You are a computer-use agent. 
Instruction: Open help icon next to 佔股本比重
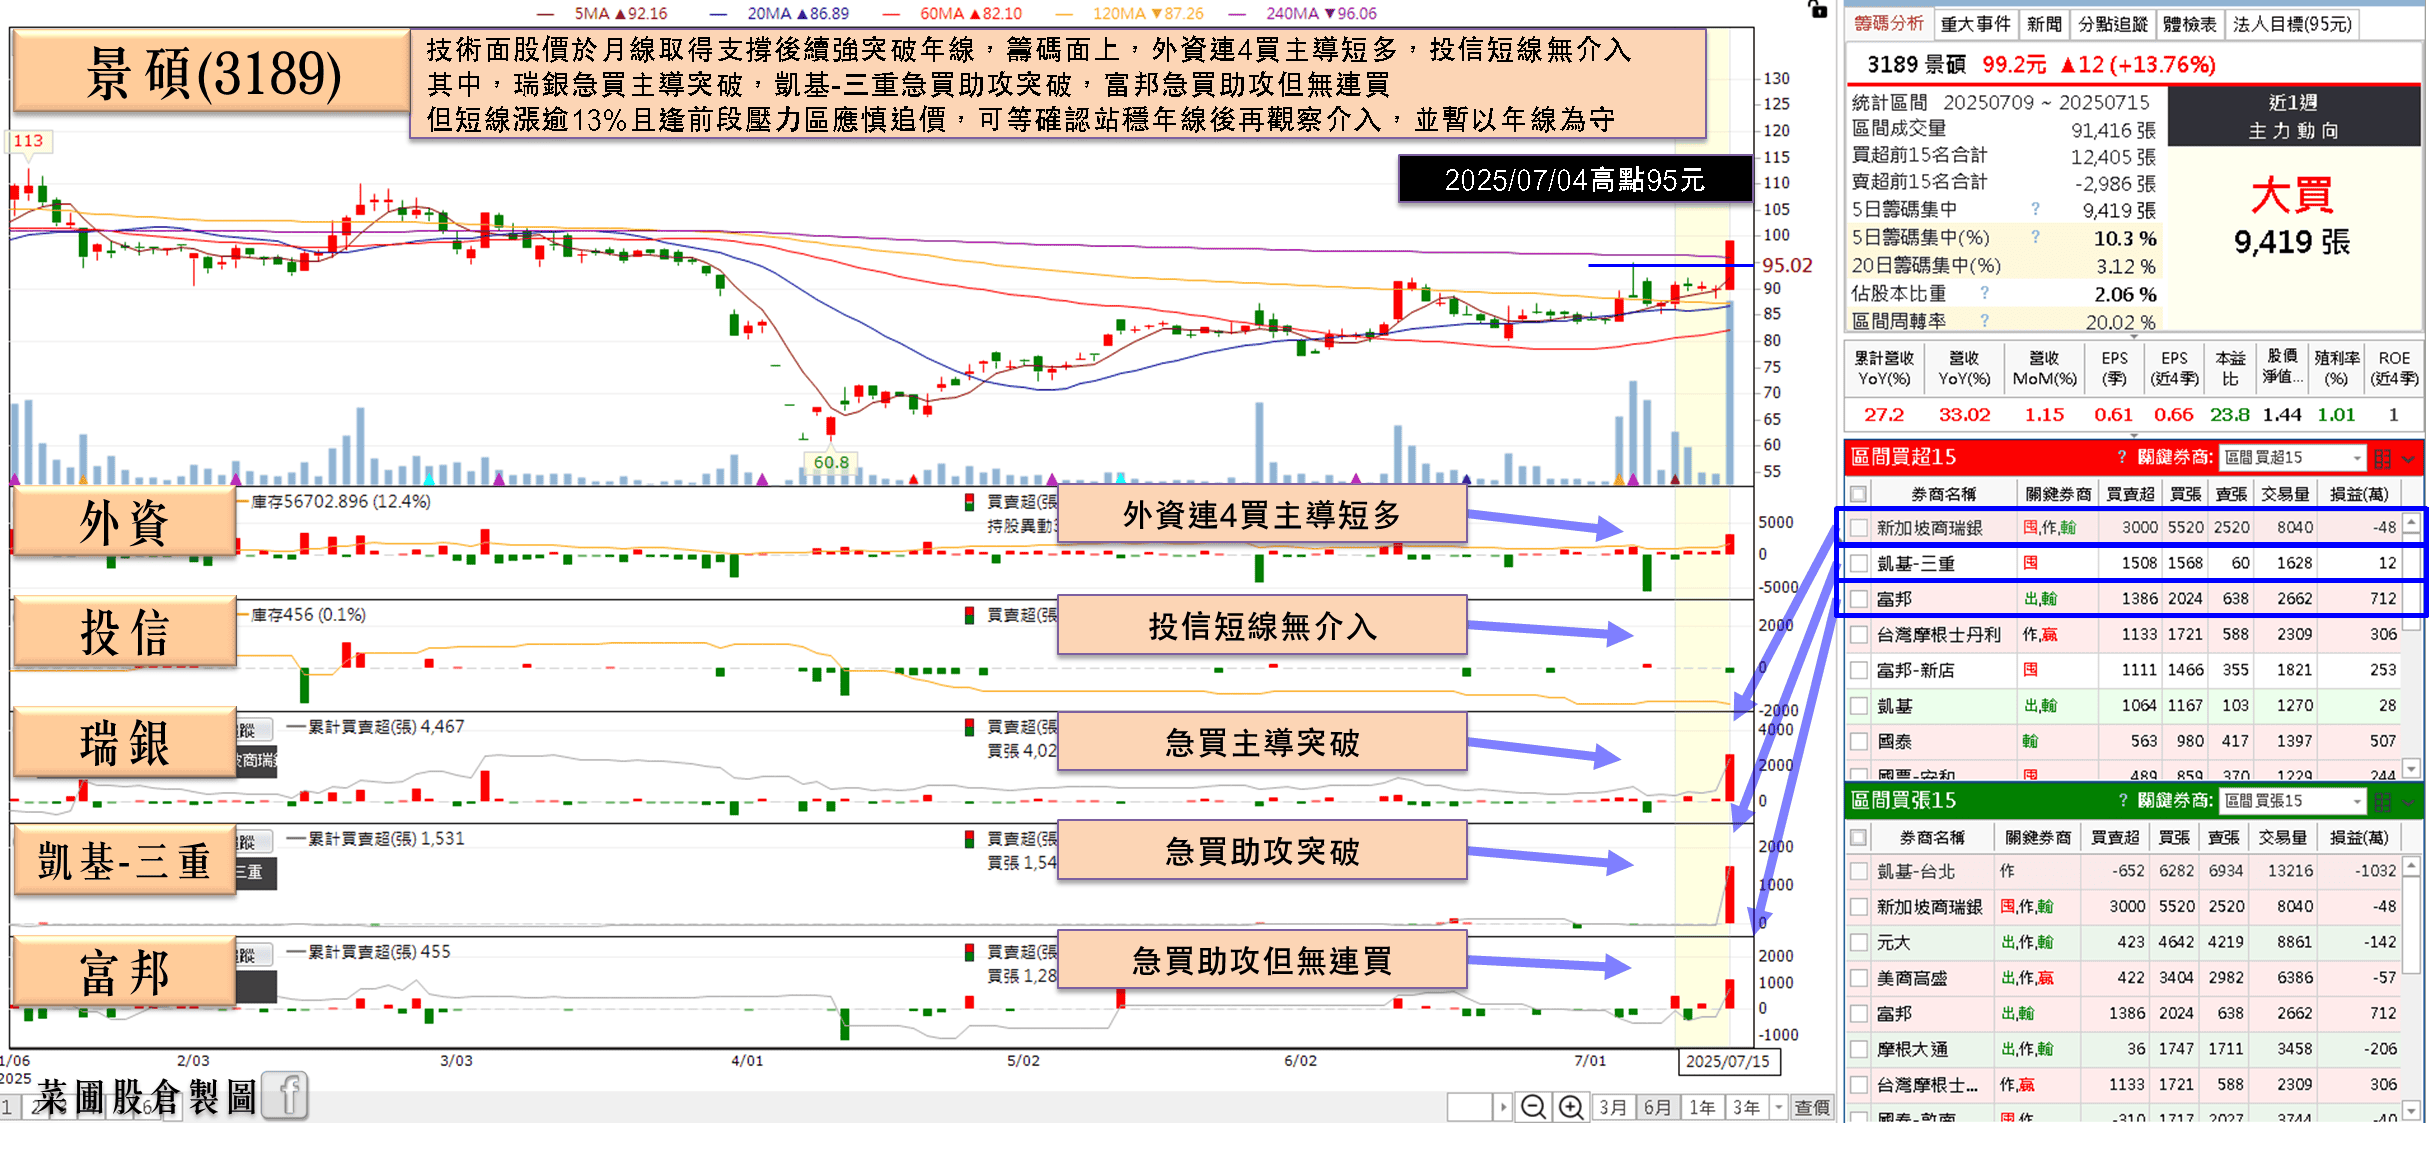1985,293
